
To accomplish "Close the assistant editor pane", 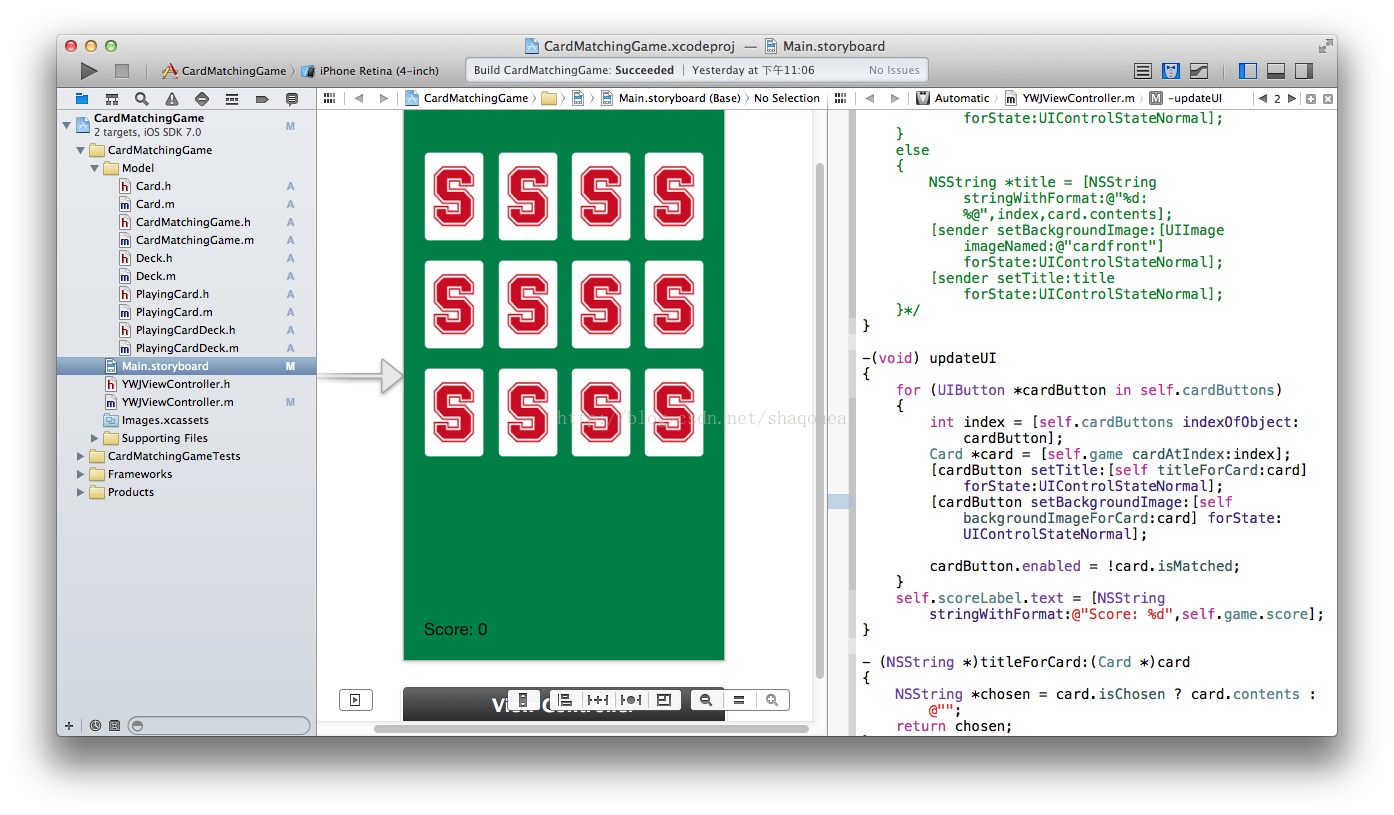I will tap(1327, 99).
